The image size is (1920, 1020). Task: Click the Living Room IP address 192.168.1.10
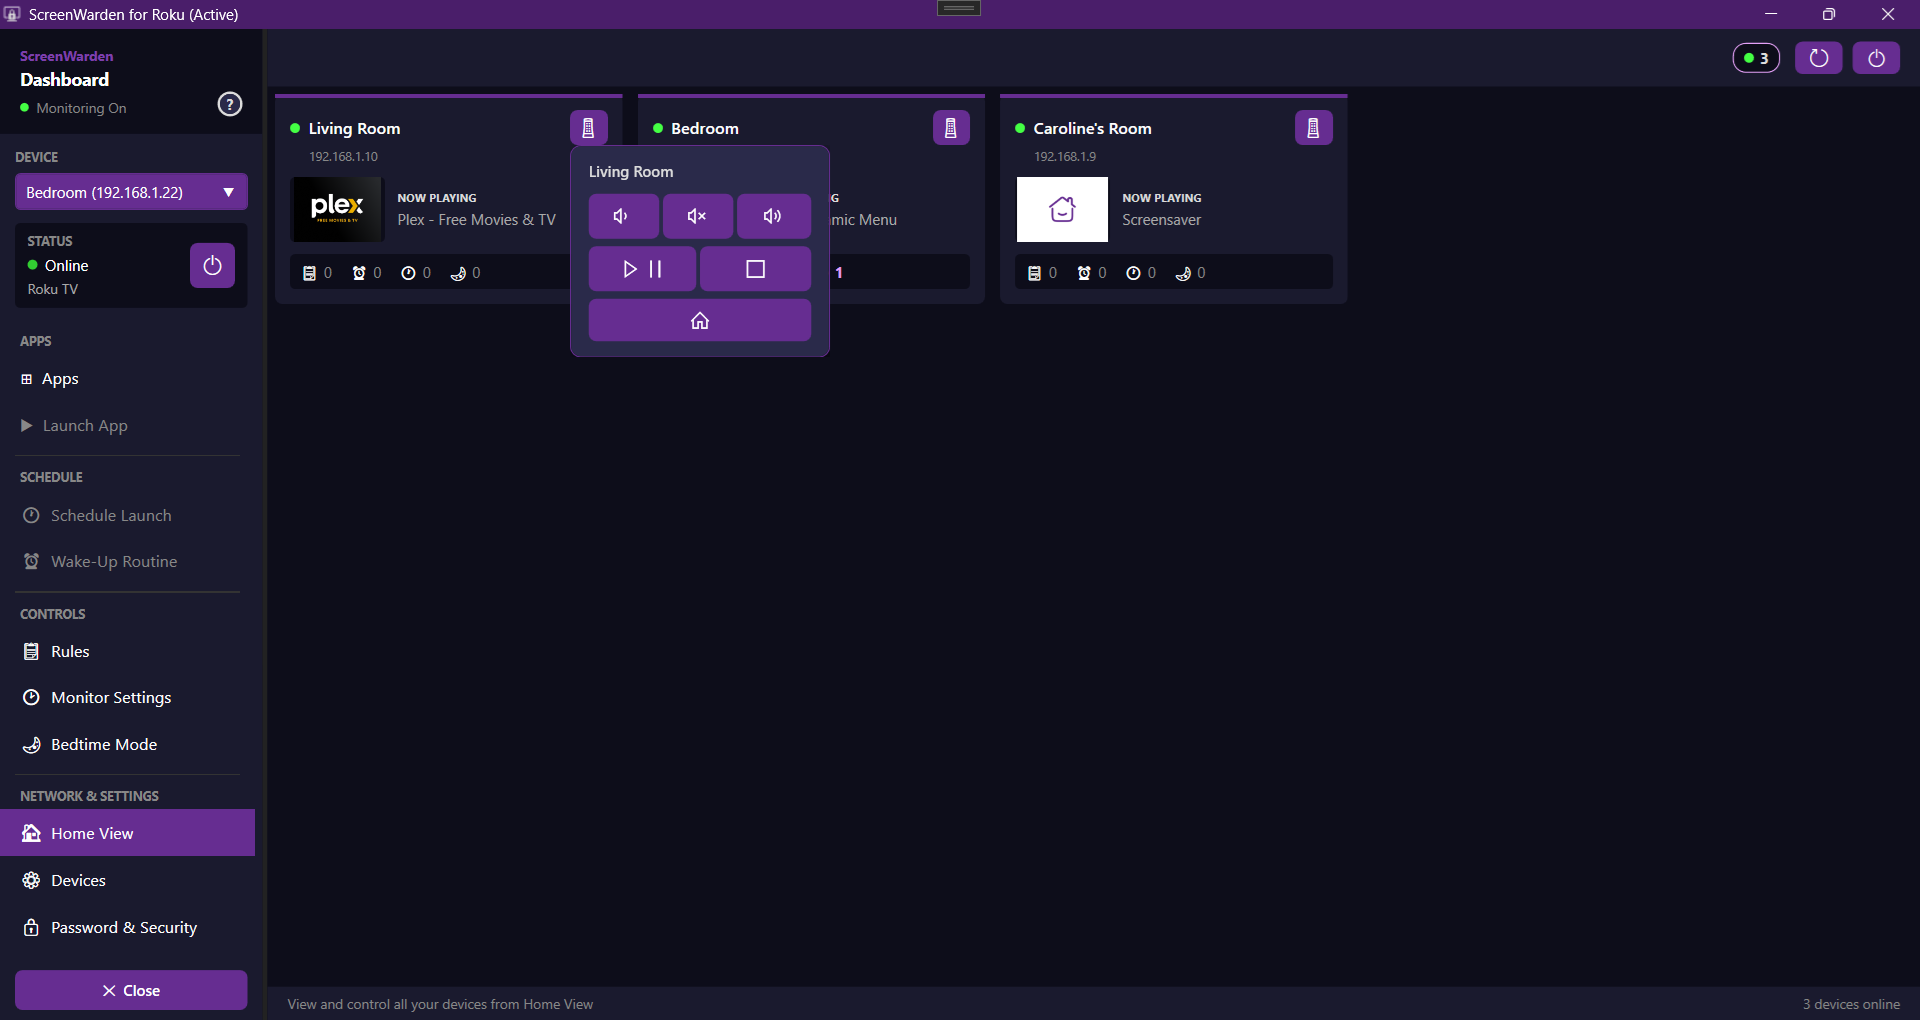(x=343, y=157)
